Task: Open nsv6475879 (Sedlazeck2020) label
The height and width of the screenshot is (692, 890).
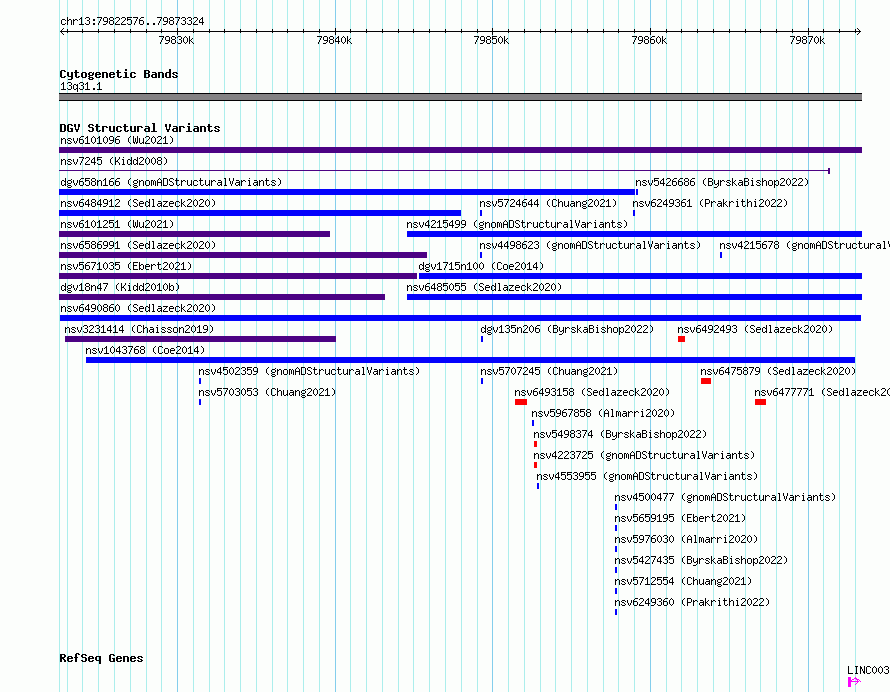Action: tap(778, 371)
